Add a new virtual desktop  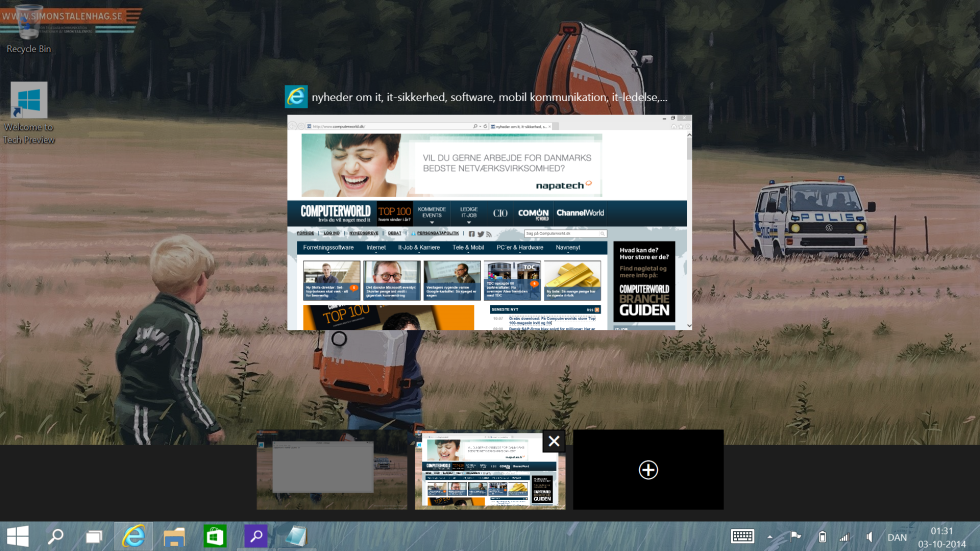[x=648, y=470]
